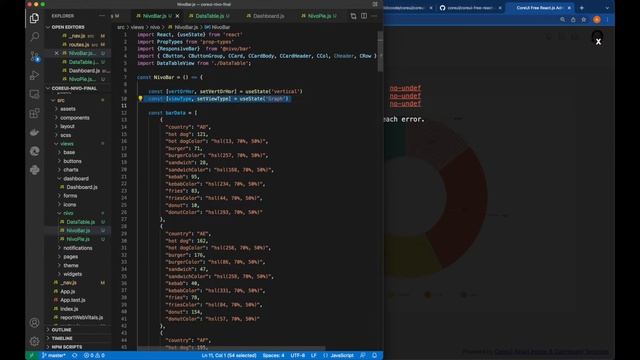Bookmark page with browser star icon
Viewport: 640px width, 360px height.
pyautogui.click(x=584, y=20)
